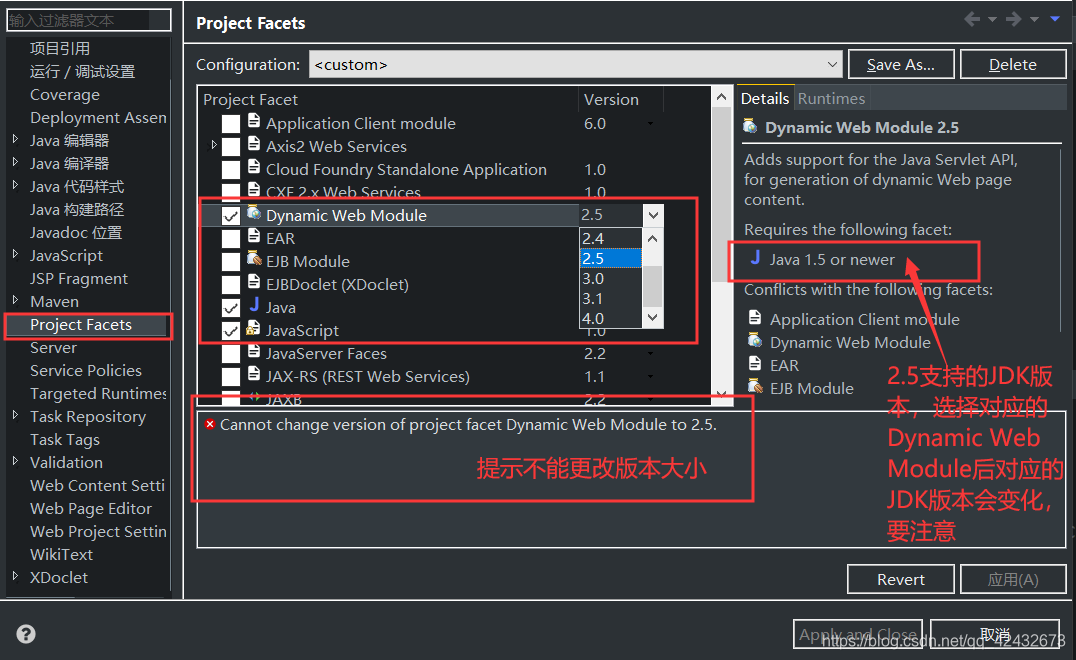Click the Save As... button
The height and width of the screenshot is (660, 1076).
pyautogui.click(x=901, y=64)
